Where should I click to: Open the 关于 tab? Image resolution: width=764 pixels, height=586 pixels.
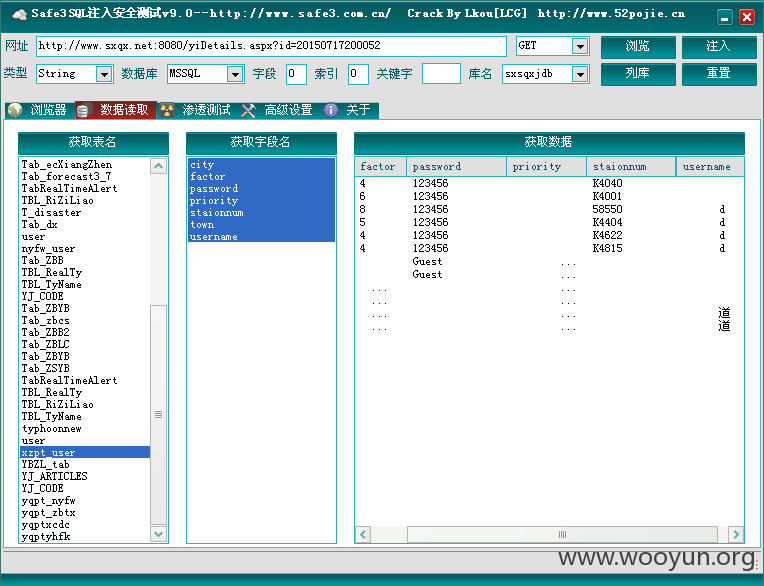[x=350, y=110]
